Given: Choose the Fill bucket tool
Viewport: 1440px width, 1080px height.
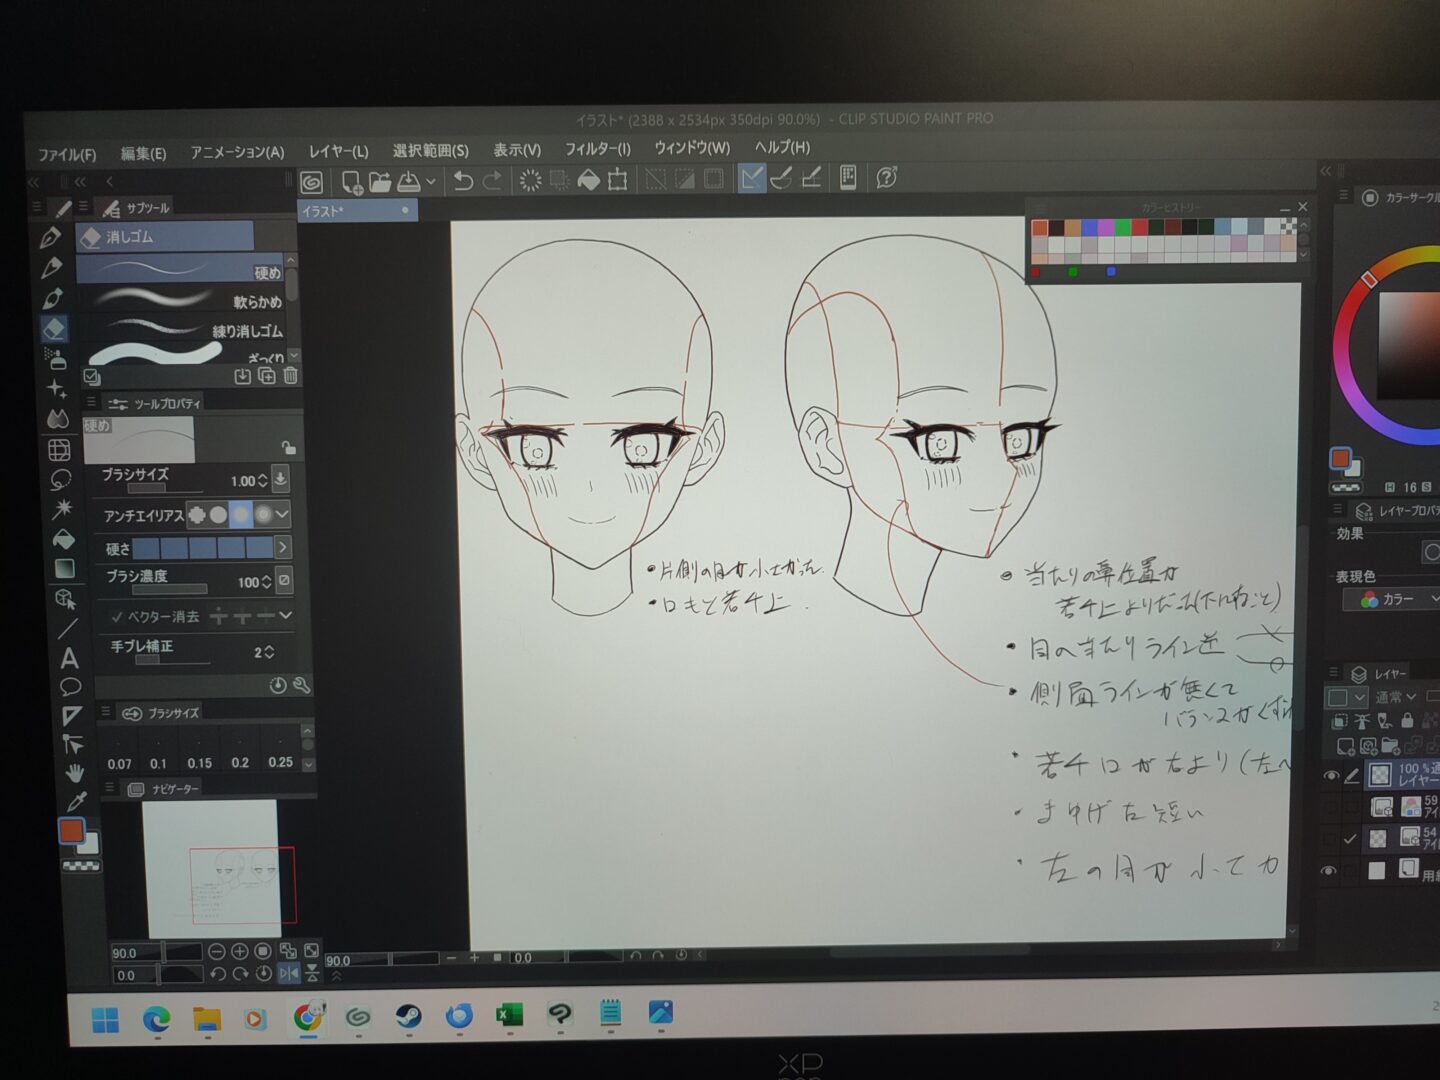Looking at the screenshot, I should tap(63, 539).
